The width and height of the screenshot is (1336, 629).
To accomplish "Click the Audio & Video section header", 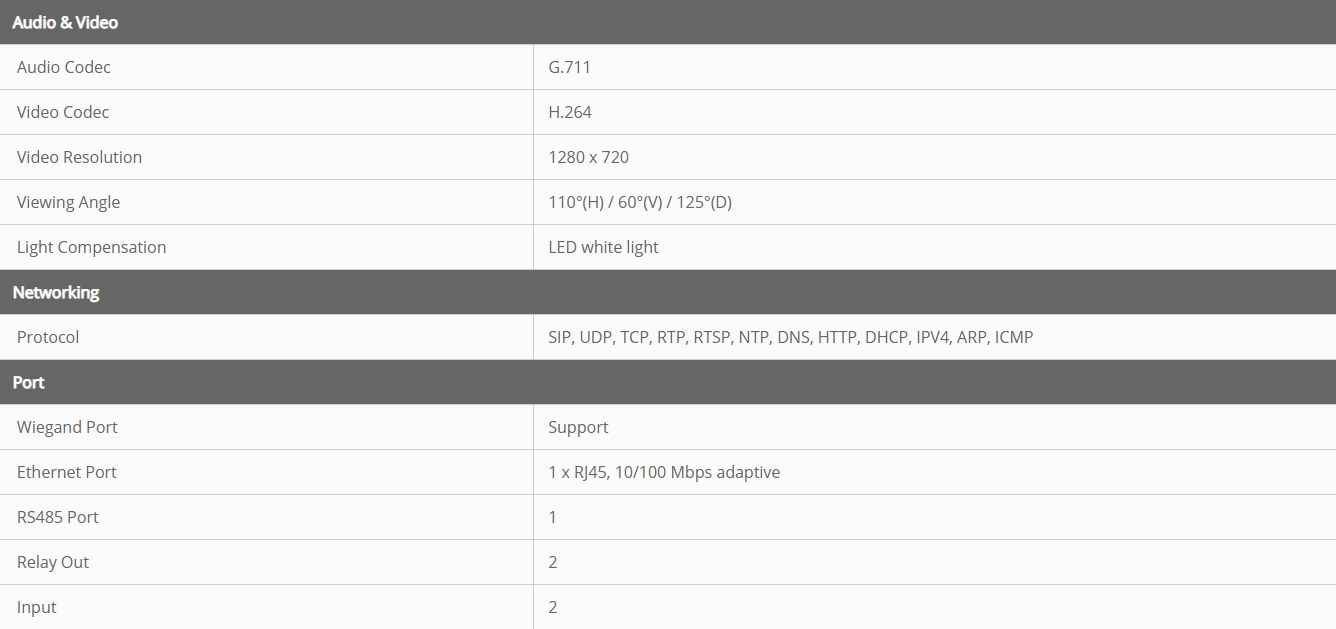I will 65,22.
